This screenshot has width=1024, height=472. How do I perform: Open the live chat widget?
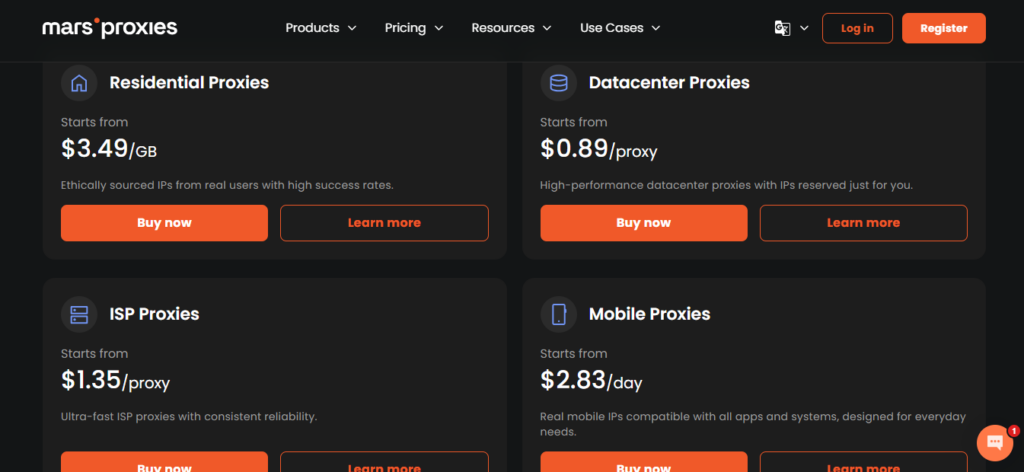(995, 441)
